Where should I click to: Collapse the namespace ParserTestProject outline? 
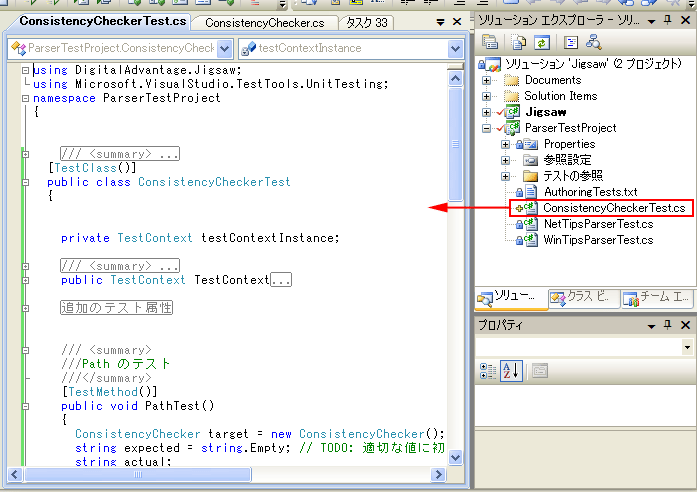coord(25,98)
